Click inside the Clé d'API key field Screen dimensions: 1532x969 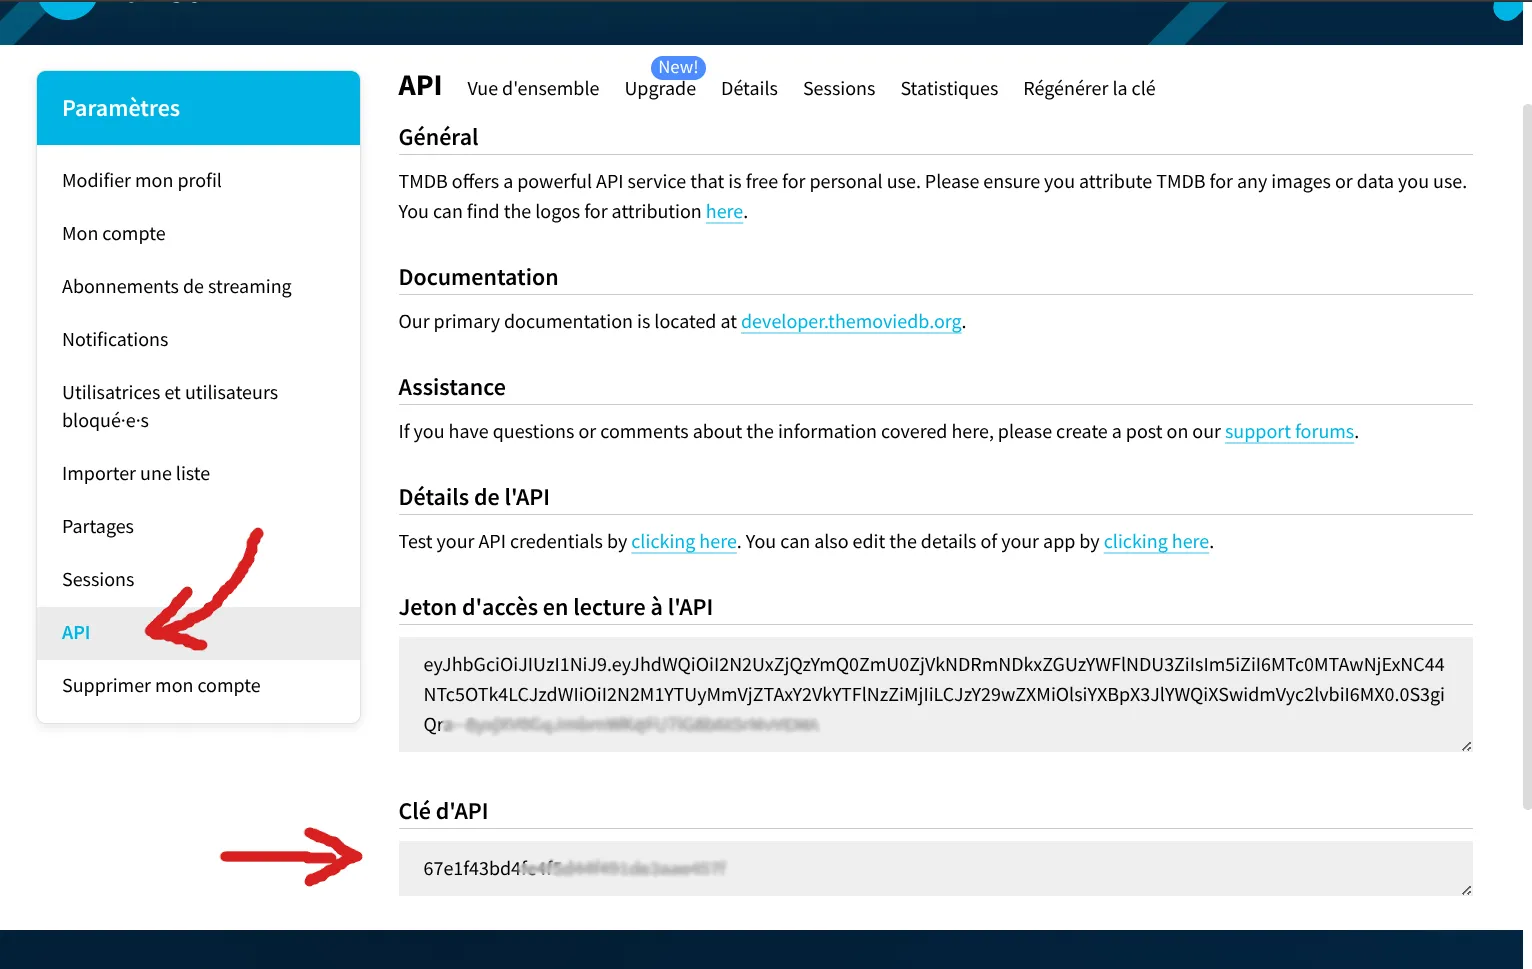[935, 868]
